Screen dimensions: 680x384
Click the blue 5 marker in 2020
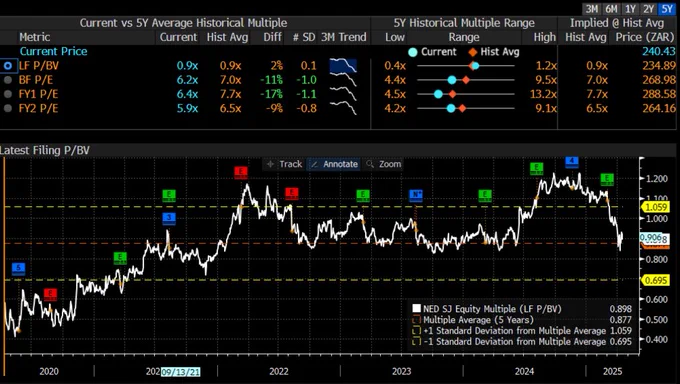(18, 269)
